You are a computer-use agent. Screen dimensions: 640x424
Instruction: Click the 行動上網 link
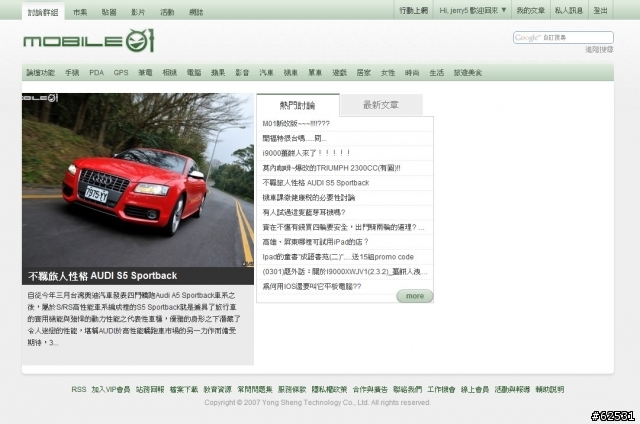coord(413,10)
